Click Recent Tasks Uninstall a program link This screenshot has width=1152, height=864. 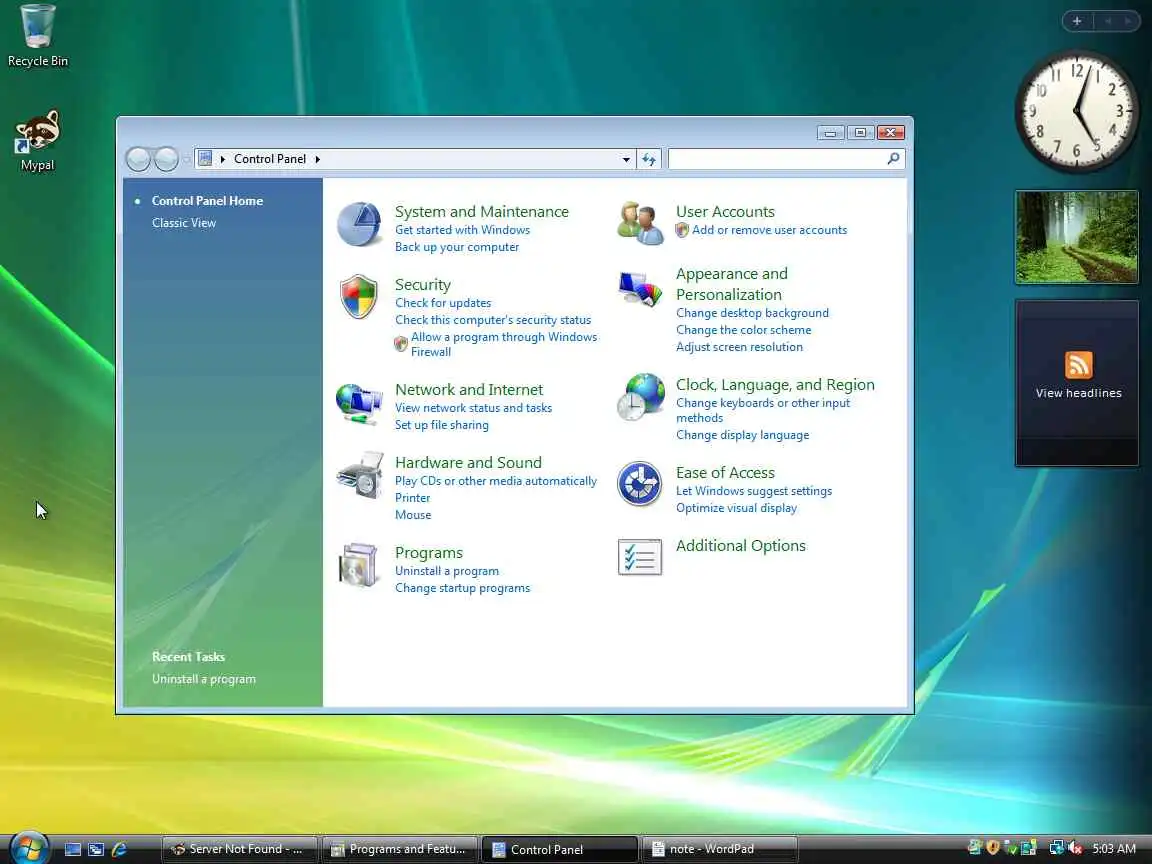pos(204,679)
